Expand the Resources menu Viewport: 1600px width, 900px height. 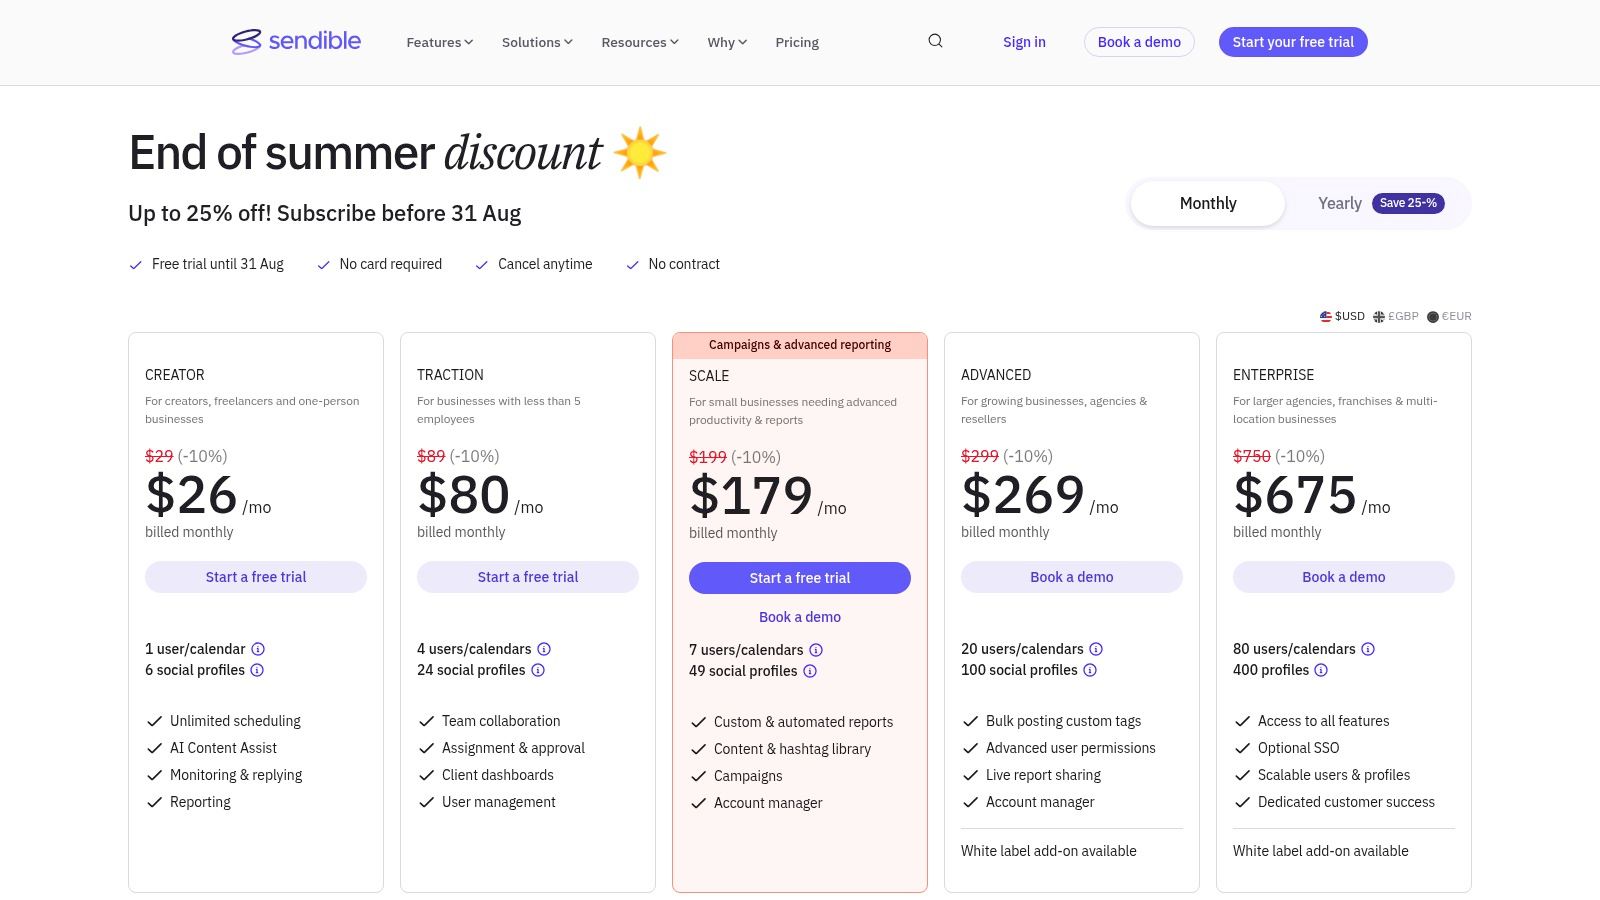click(x=639, y=42)
